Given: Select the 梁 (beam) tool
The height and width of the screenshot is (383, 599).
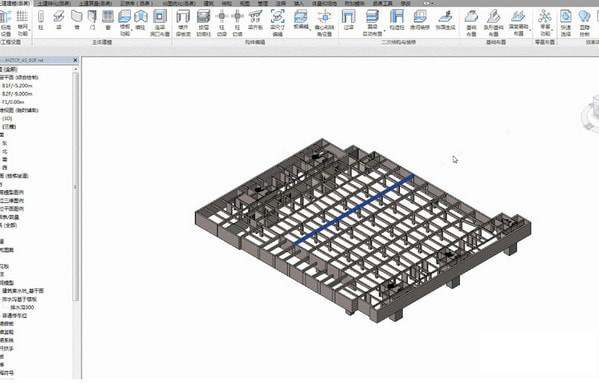Looking at the screenshot, I should click(x=58, y=20).
